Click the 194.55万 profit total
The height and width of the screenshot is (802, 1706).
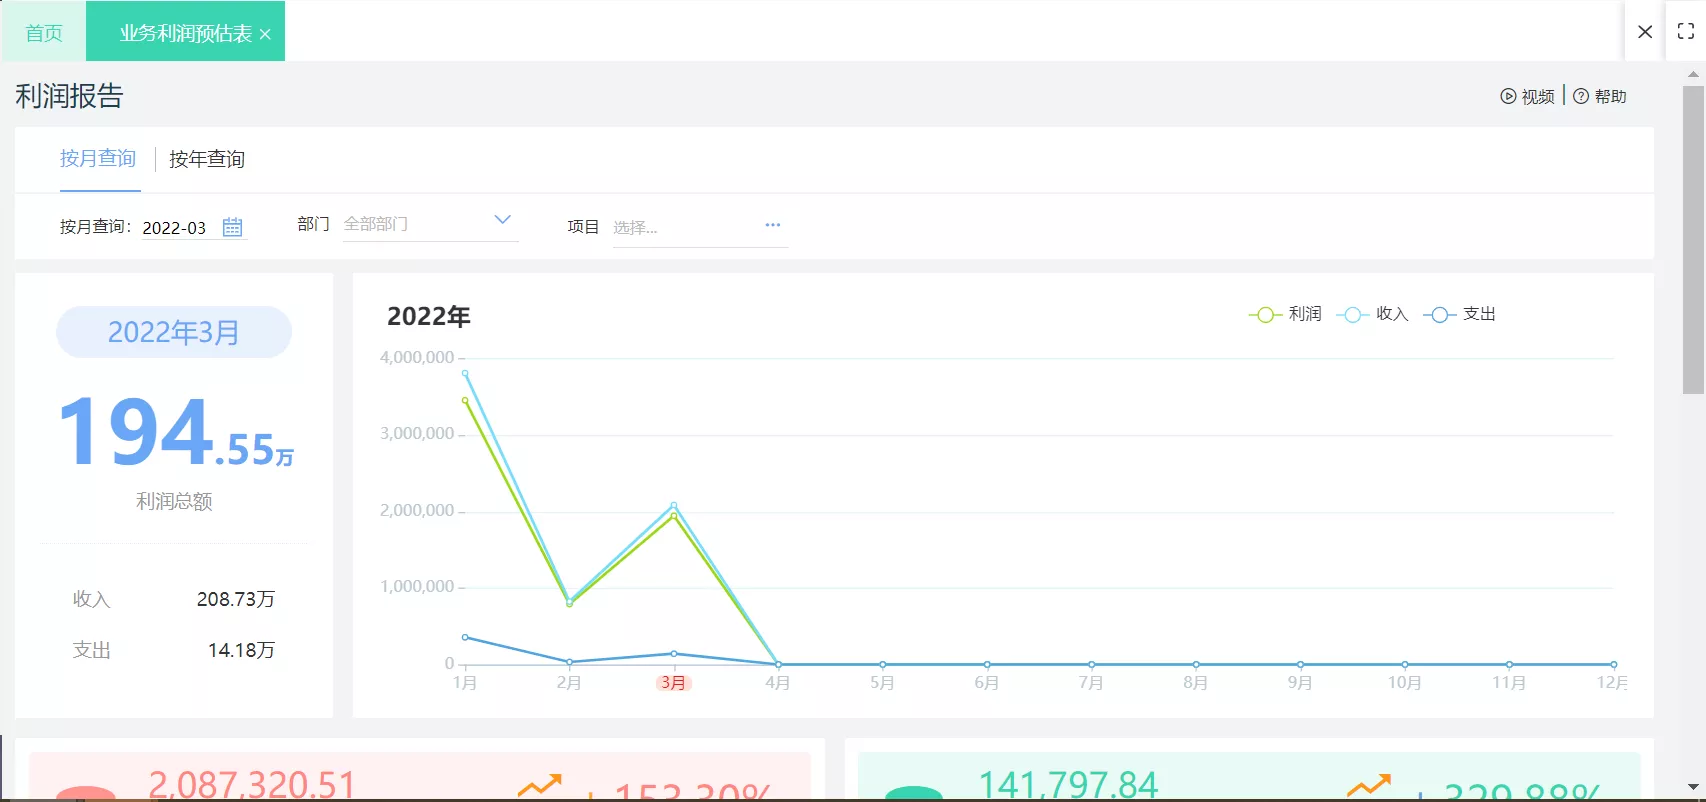[176, 432]
